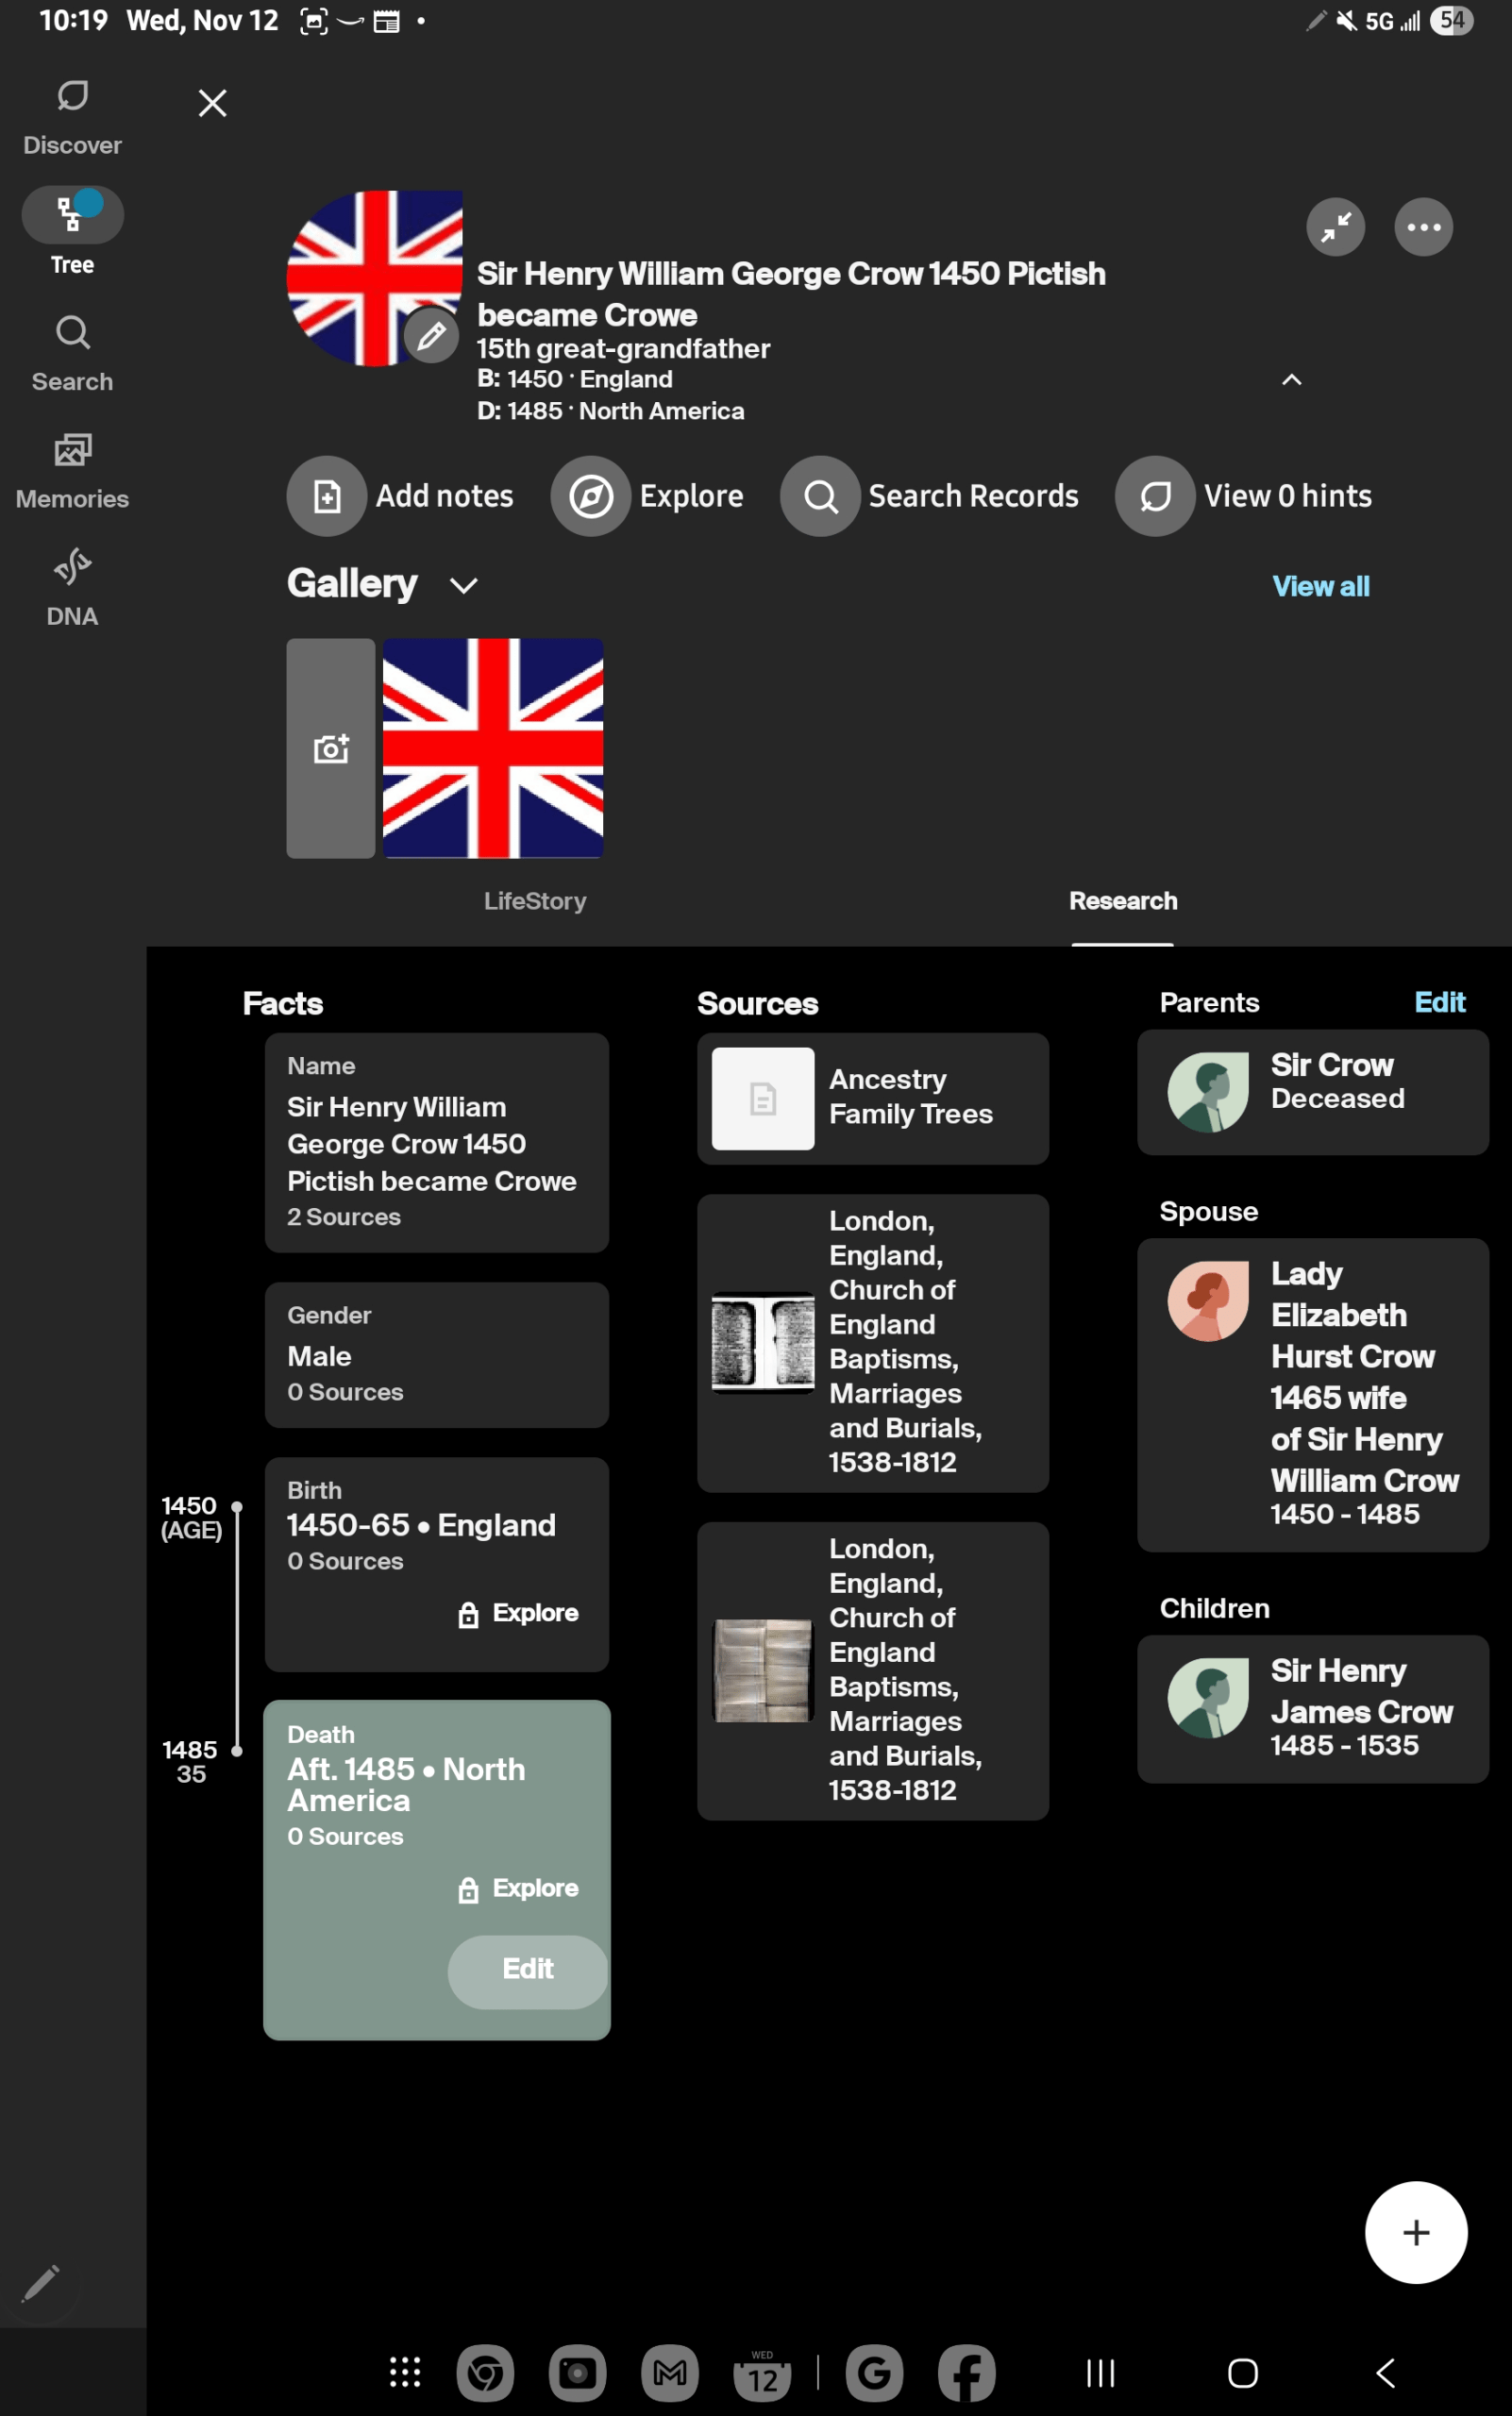Collapse the profile view with shrink icon
The width and height of the screenshot is (1512, 2416).
coord(1336,227)
